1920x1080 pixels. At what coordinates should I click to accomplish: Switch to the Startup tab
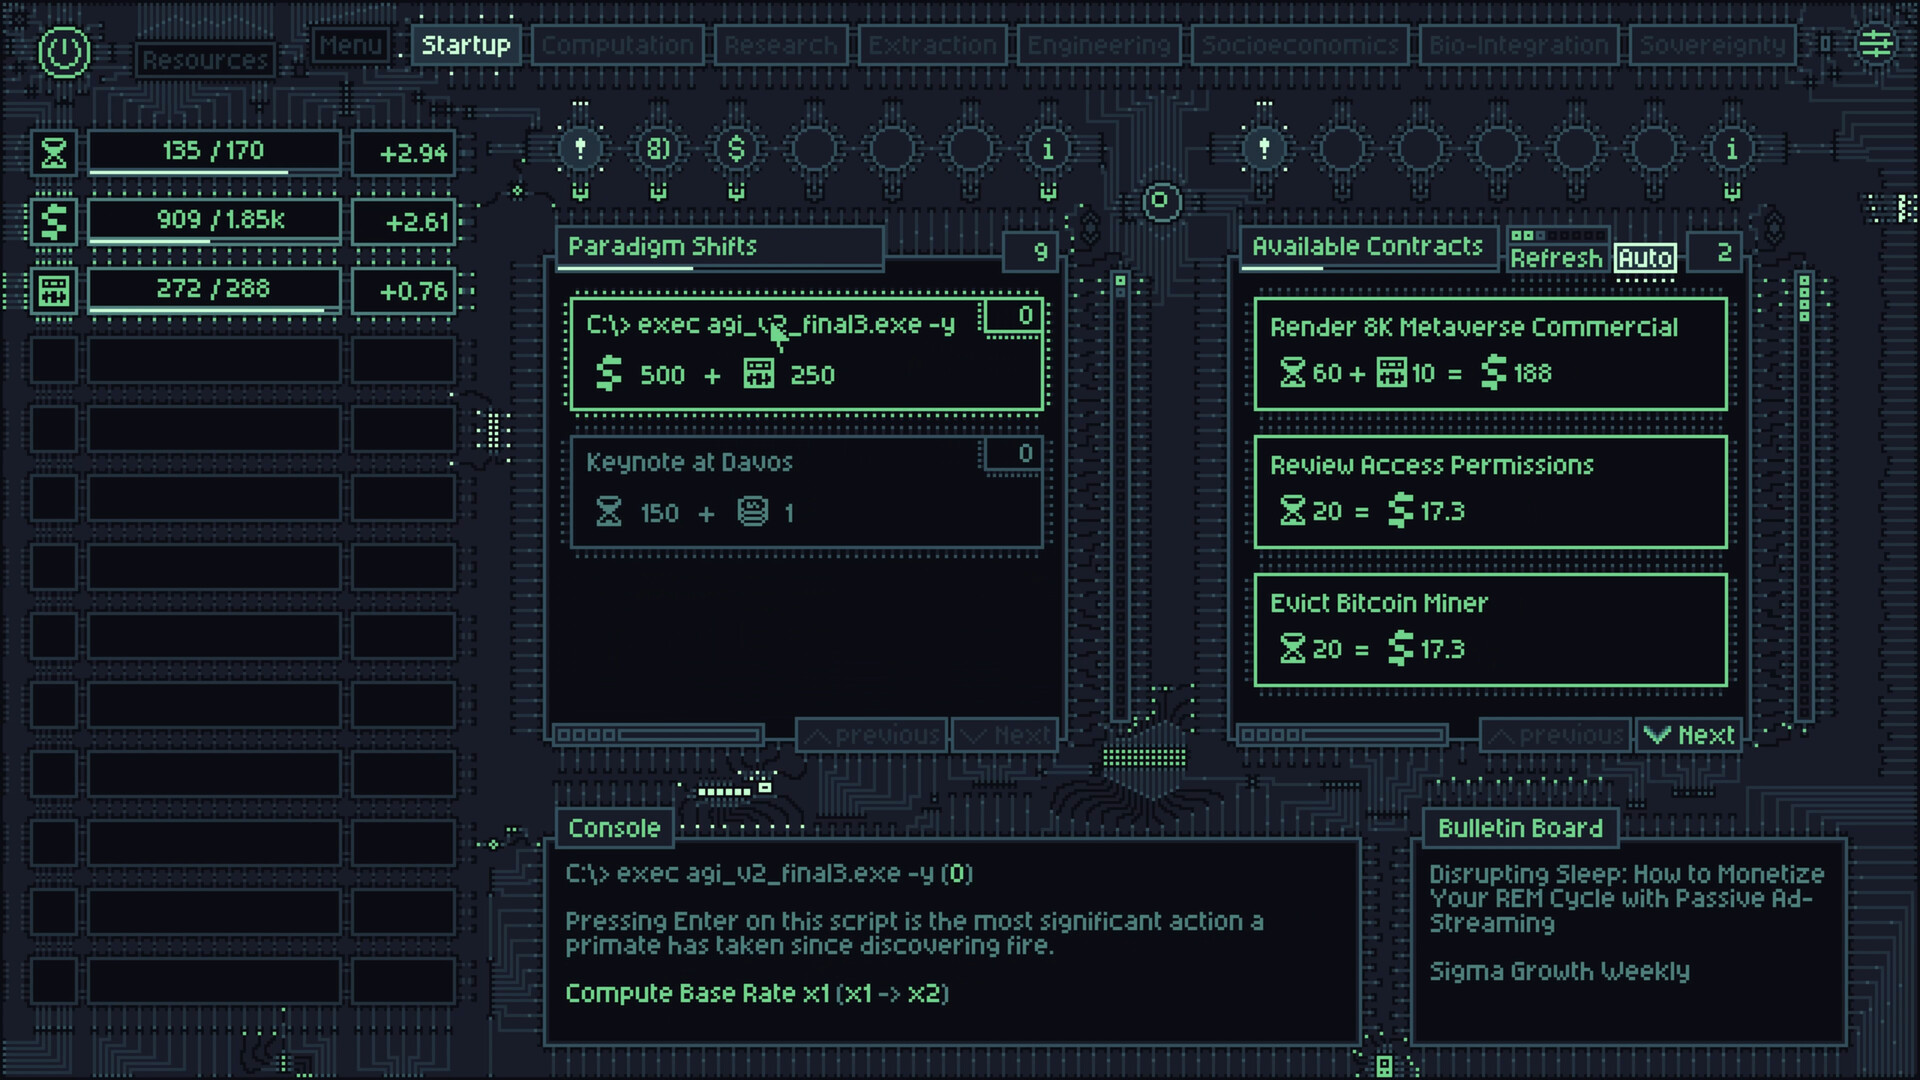(466, 45)
